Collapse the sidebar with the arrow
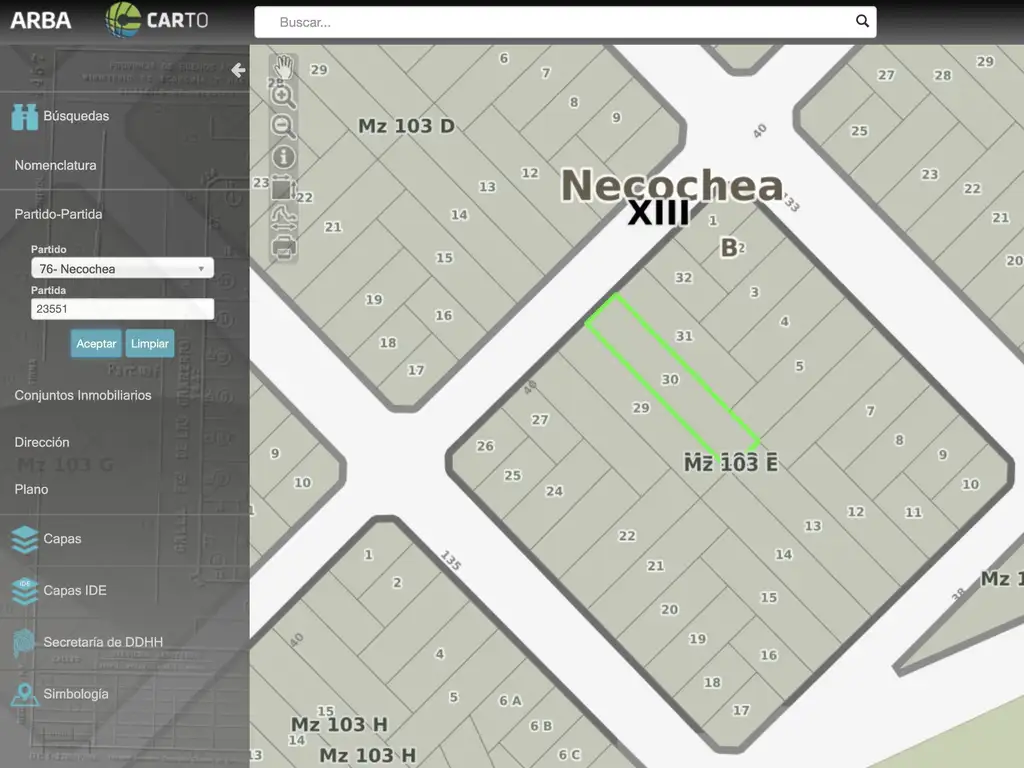This screenshot has height=768, width=1024. [x=237, y=70]
